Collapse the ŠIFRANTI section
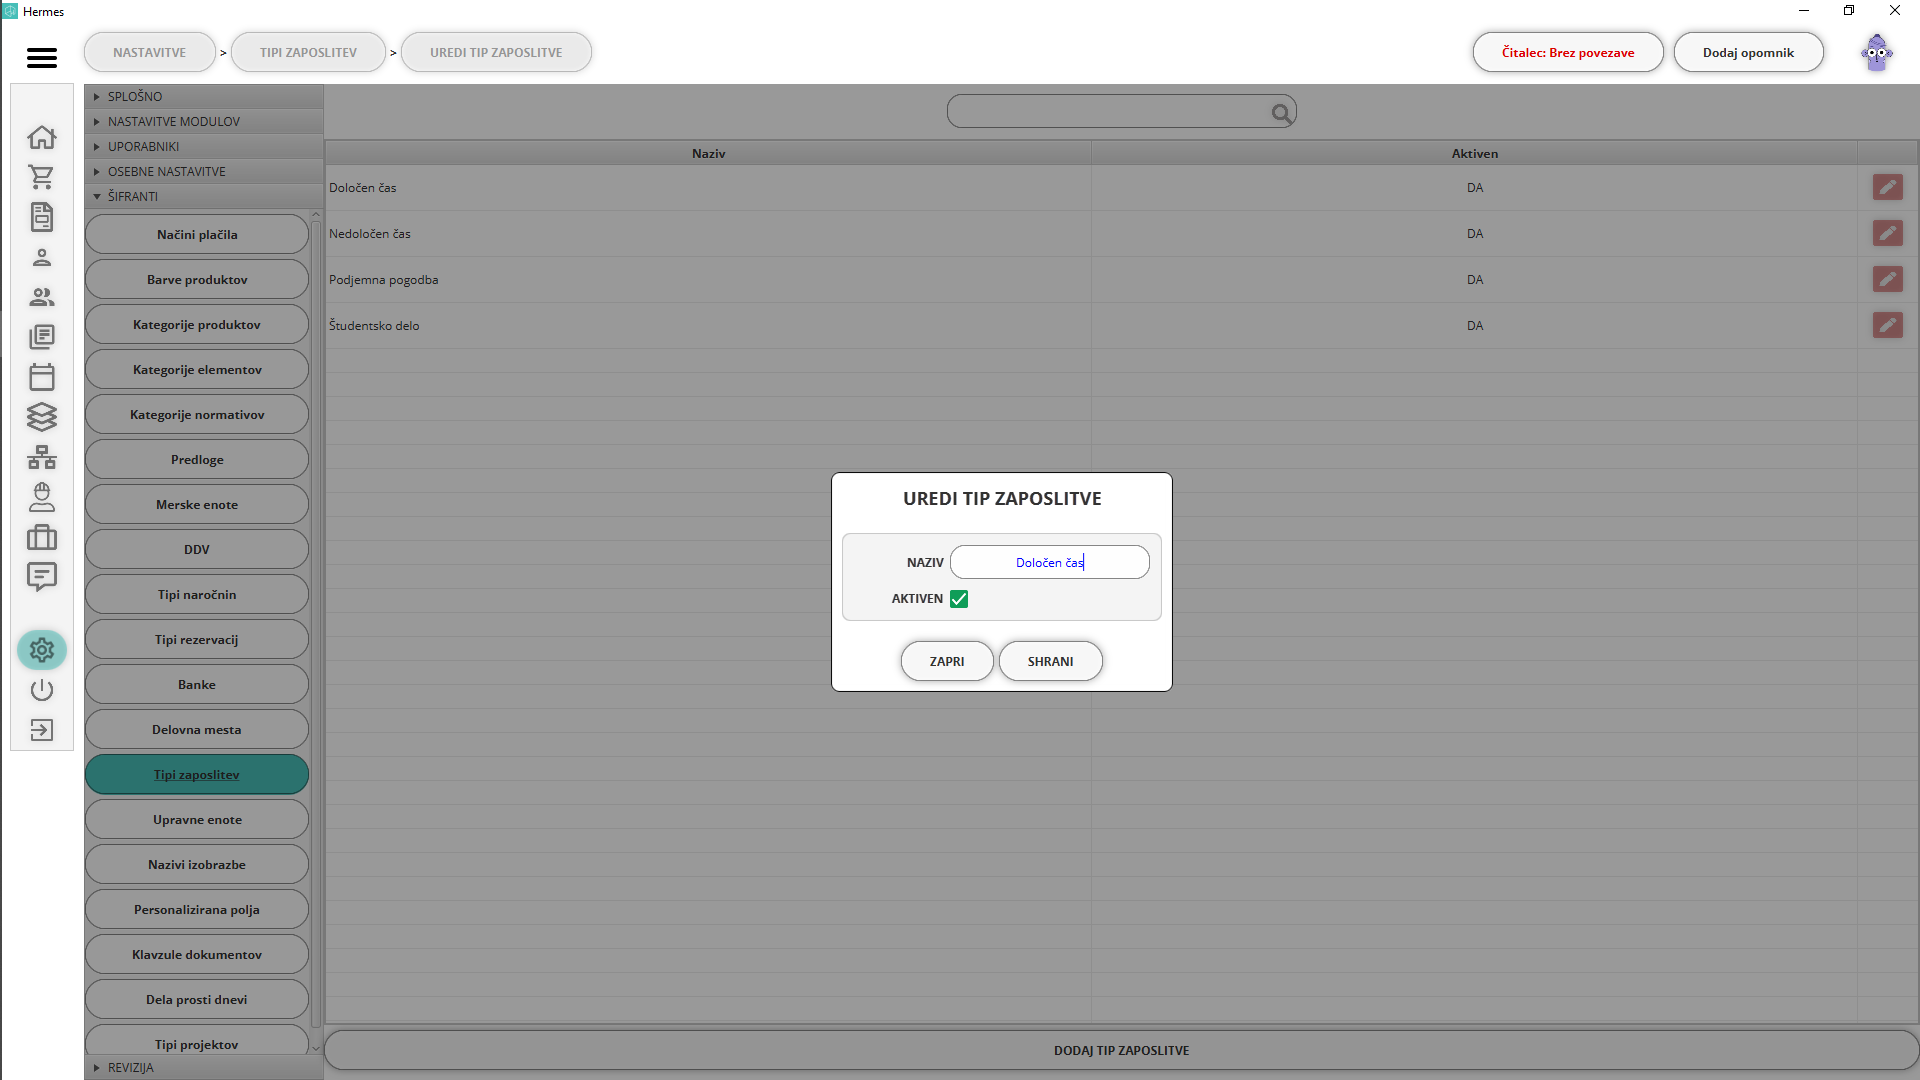Screen dimensions: 1920x1080 point(204,196)
